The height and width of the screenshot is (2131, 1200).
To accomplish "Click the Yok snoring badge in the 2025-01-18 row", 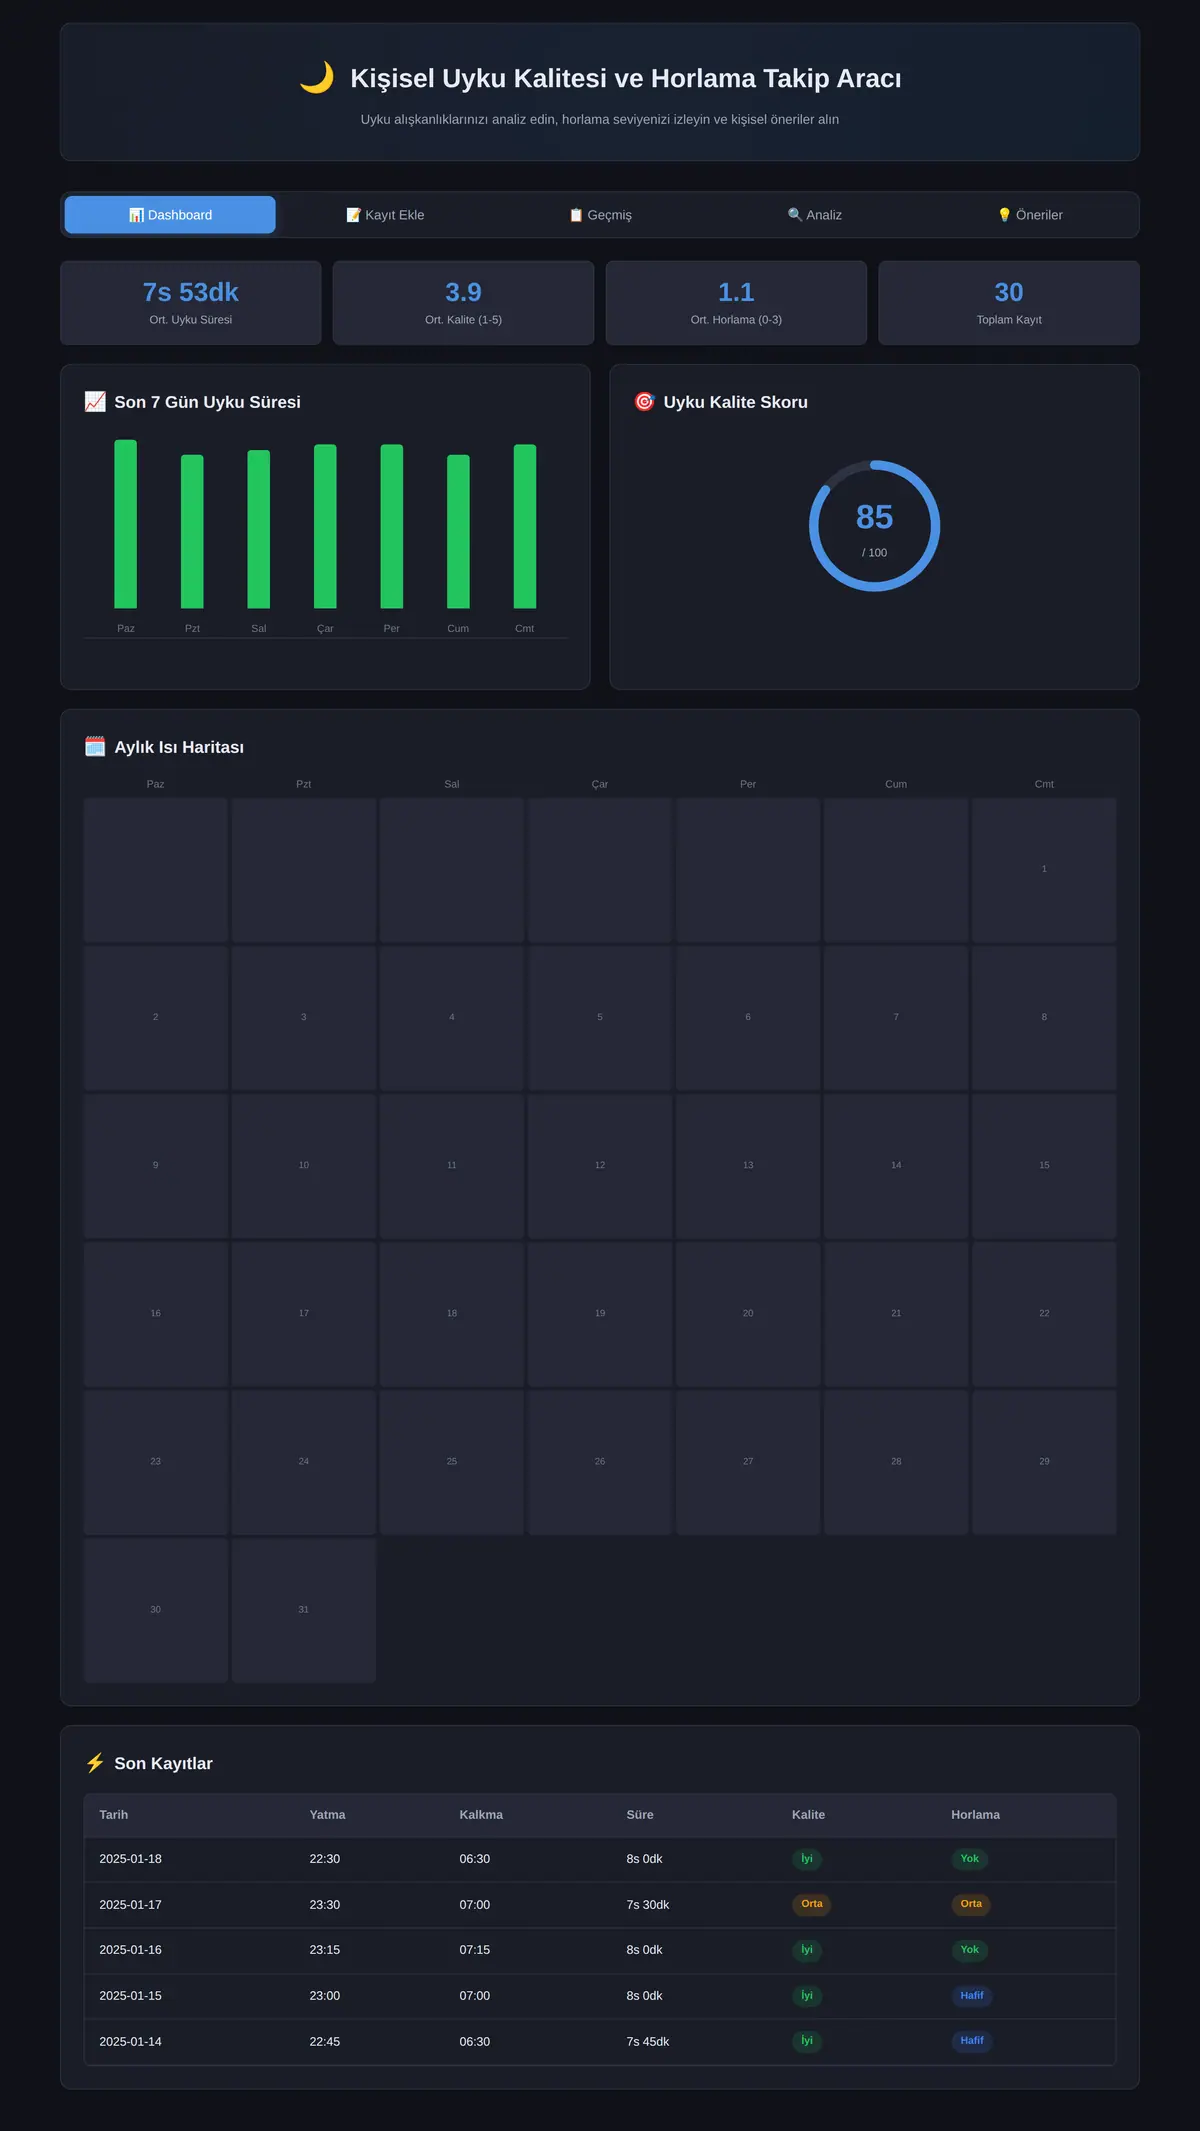I will coord(970,1859).
